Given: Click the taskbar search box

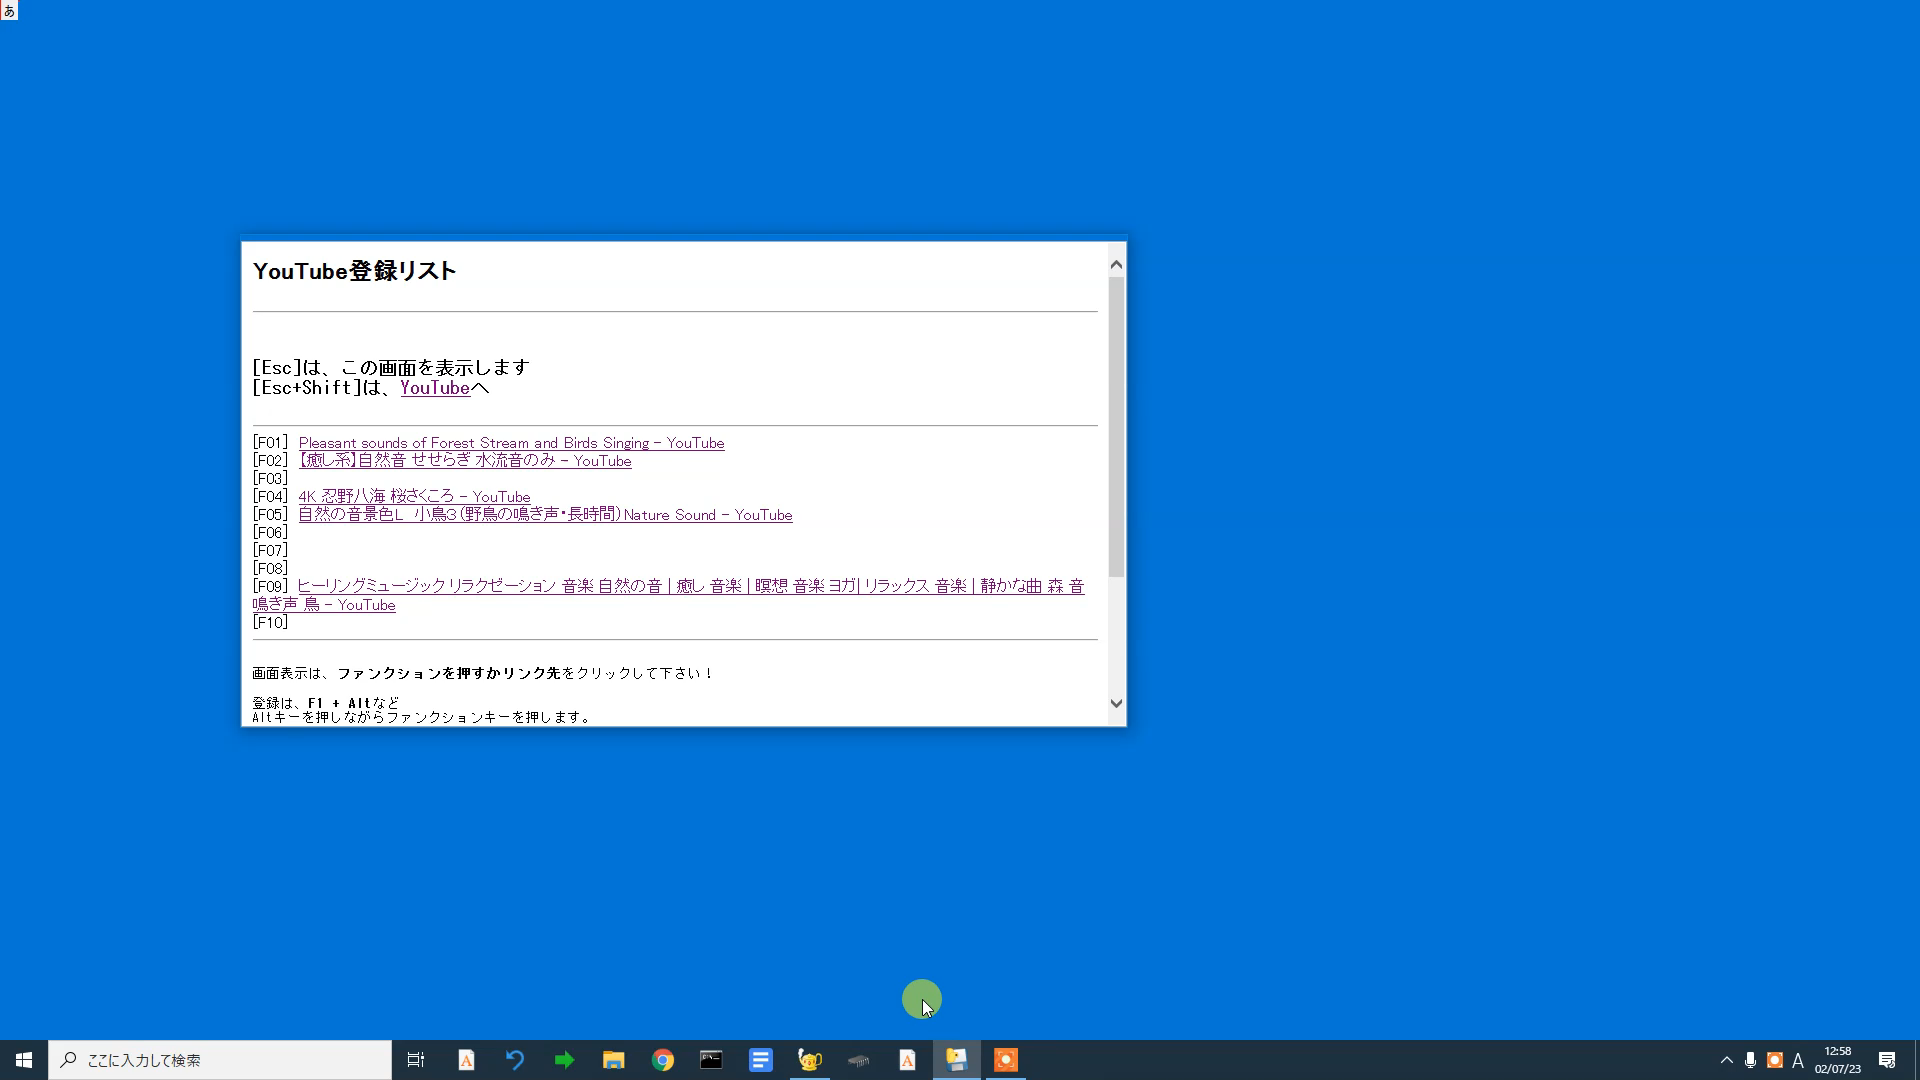Looking at the screenshot, I should click(220, 1060).
